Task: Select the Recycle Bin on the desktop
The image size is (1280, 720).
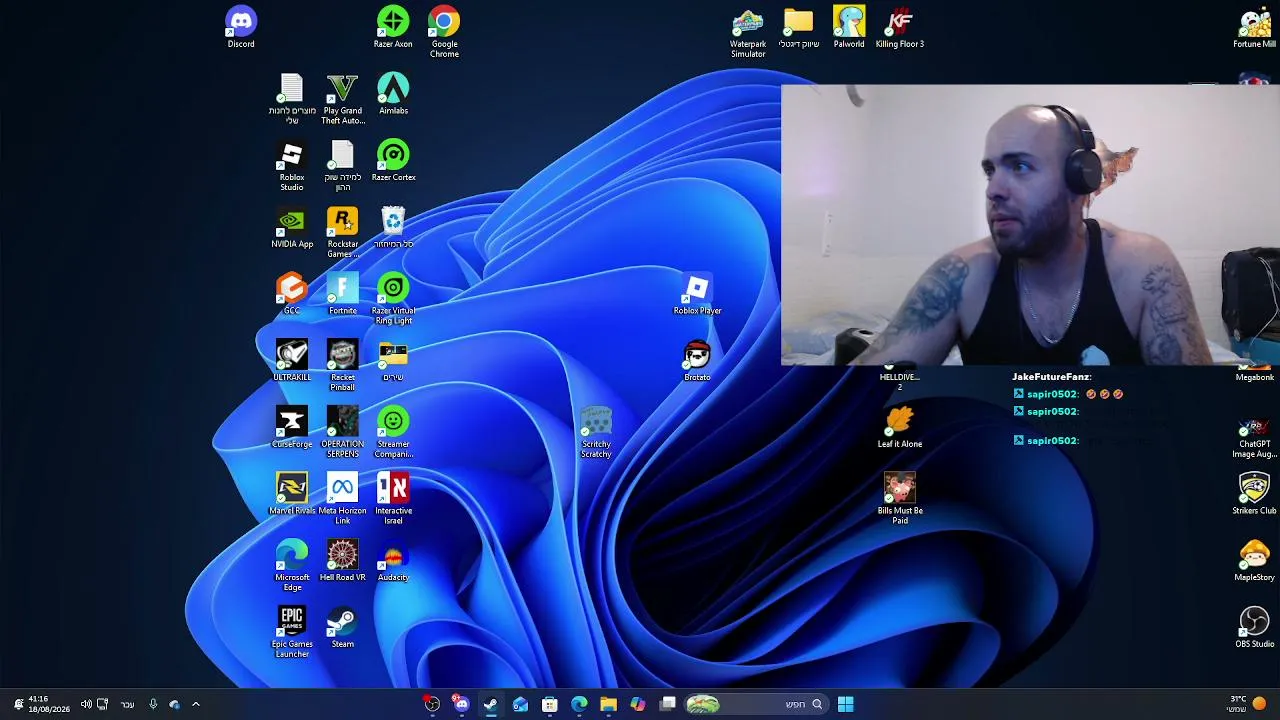Action: [x=393, y=228]
